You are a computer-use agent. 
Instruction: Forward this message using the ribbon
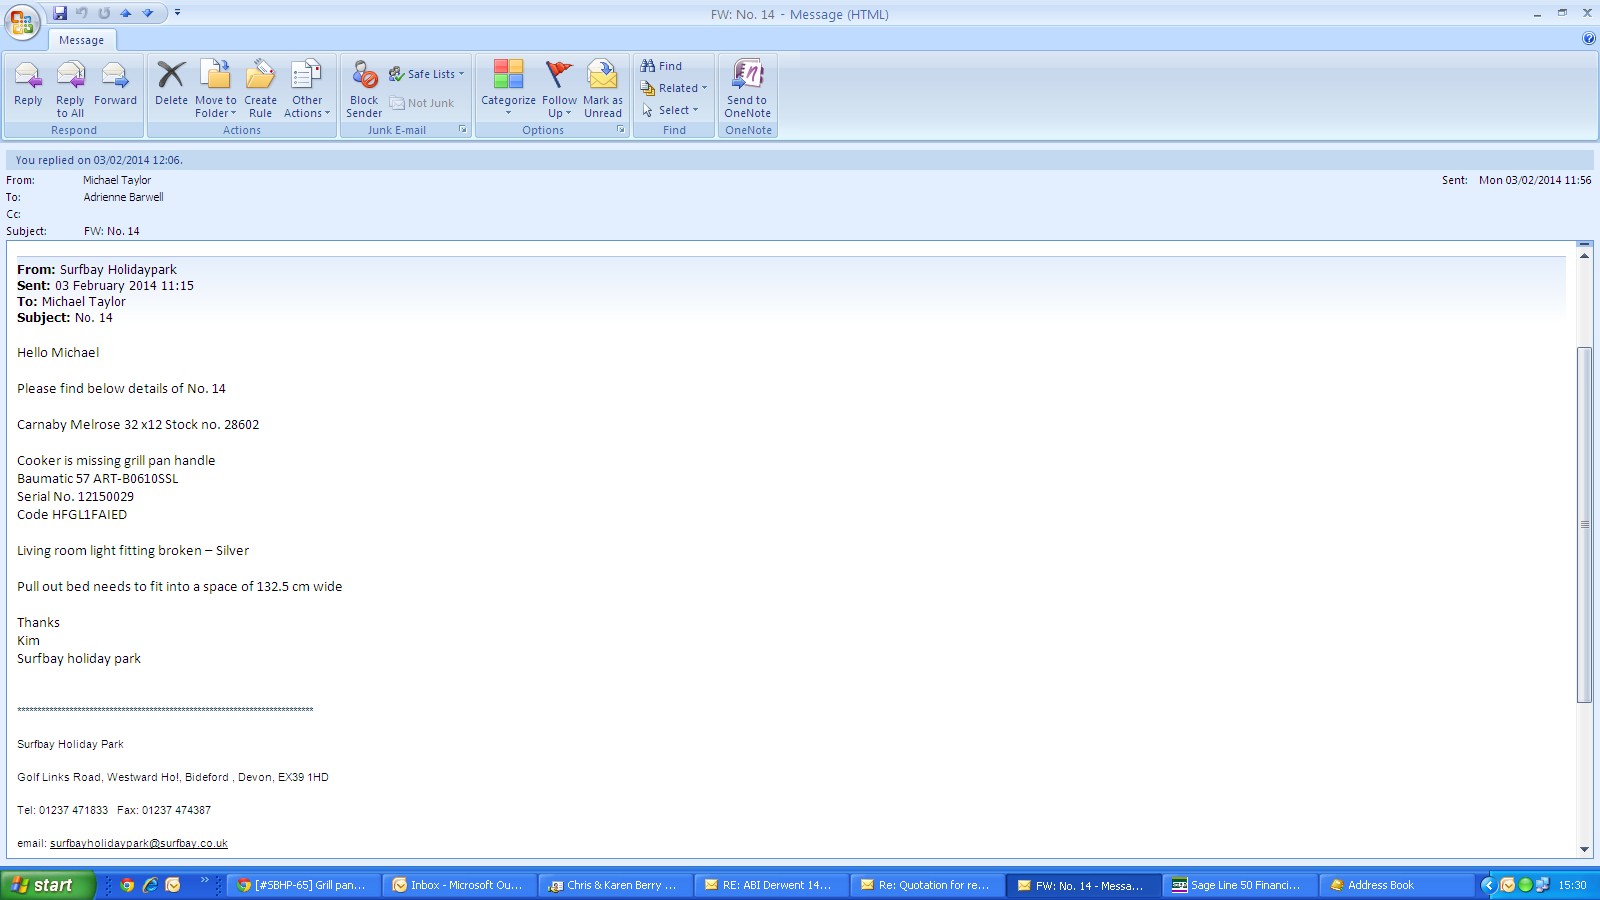point(115,86)
